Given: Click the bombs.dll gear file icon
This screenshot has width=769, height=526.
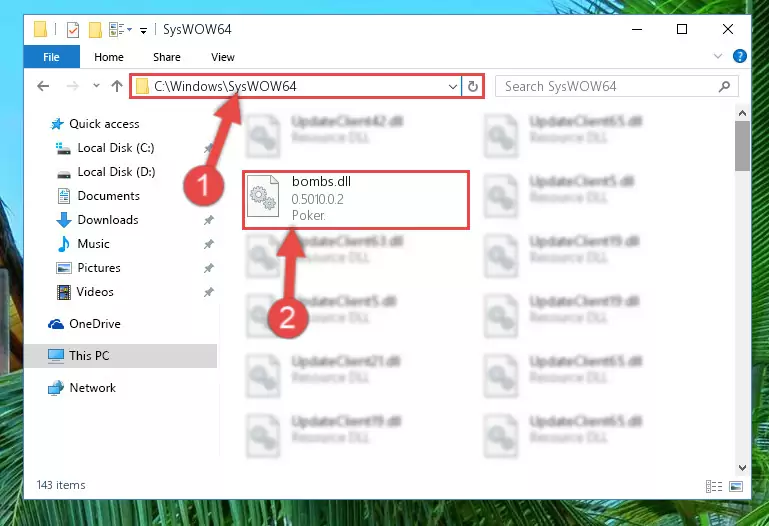Looking at the screenshot, I should coord(263,196).
